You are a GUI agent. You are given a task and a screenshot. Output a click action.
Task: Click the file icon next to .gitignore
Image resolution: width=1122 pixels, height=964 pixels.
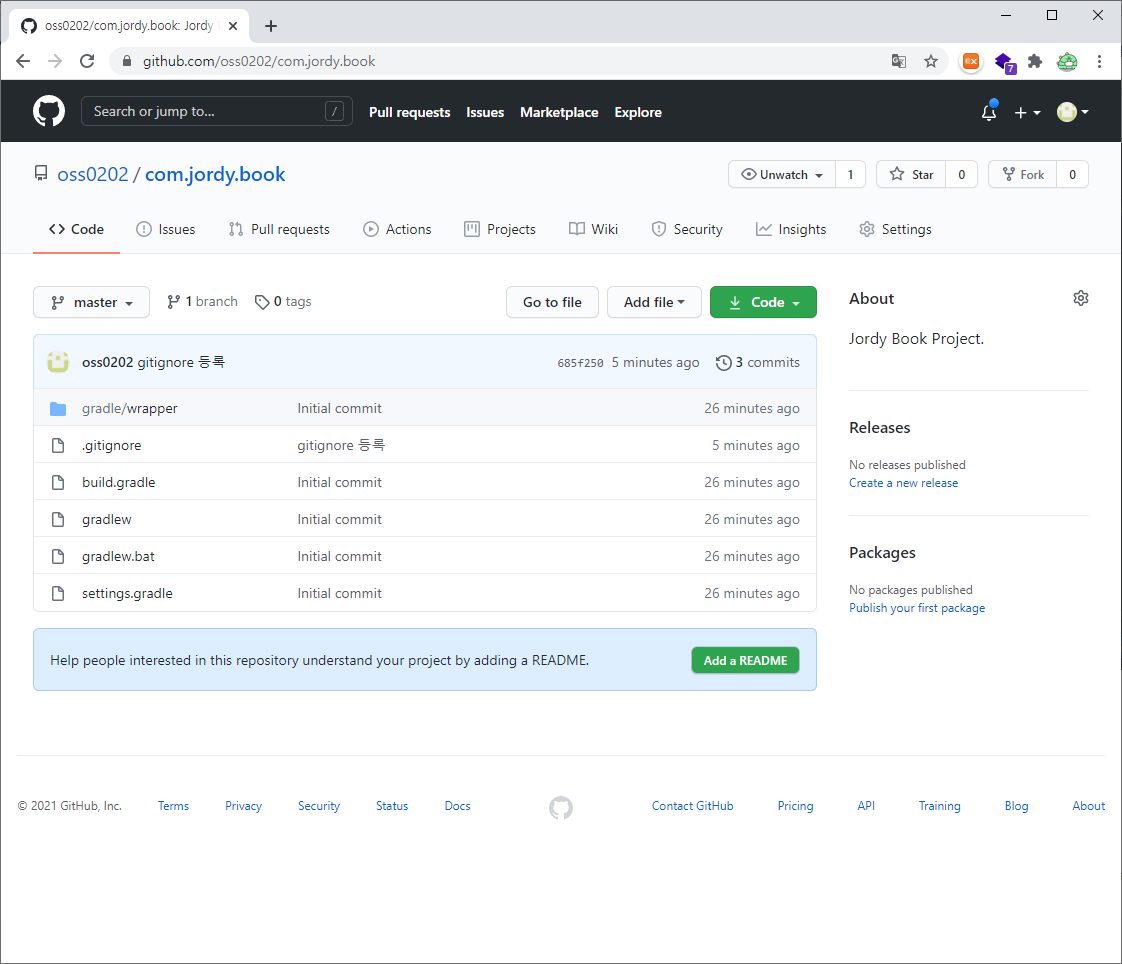(58, 445)
